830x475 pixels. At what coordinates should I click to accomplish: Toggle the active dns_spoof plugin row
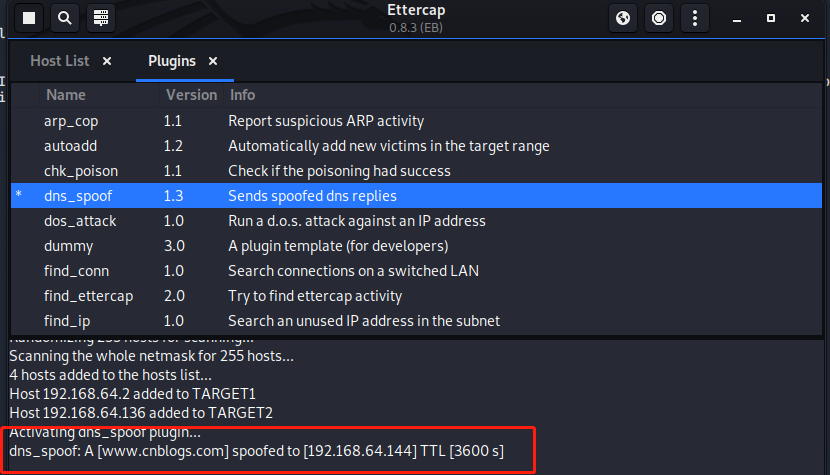pos(70,196)
